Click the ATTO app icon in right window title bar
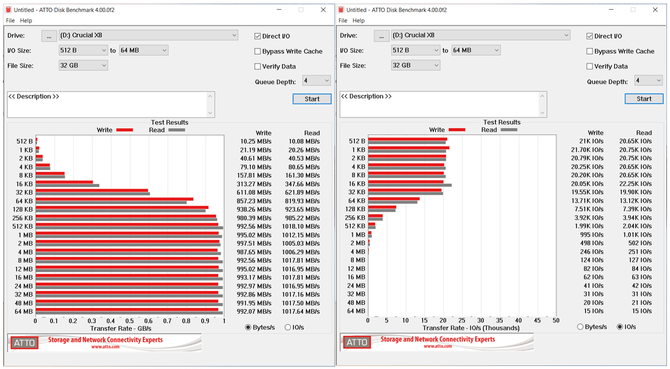The image size is (670, 369). pyautogui.click(x=341, y=9)
